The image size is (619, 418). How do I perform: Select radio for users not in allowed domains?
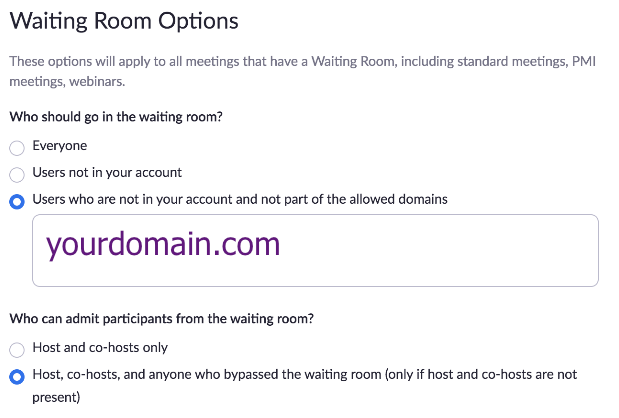click(16, 201)
